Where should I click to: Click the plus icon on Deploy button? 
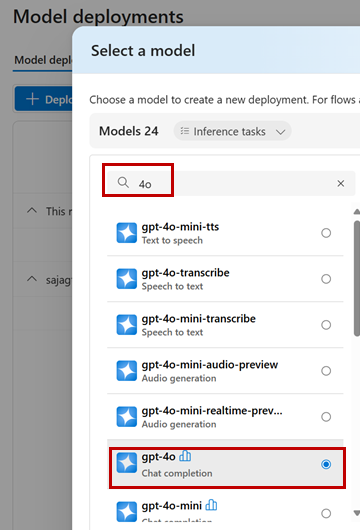coord(32,99)
